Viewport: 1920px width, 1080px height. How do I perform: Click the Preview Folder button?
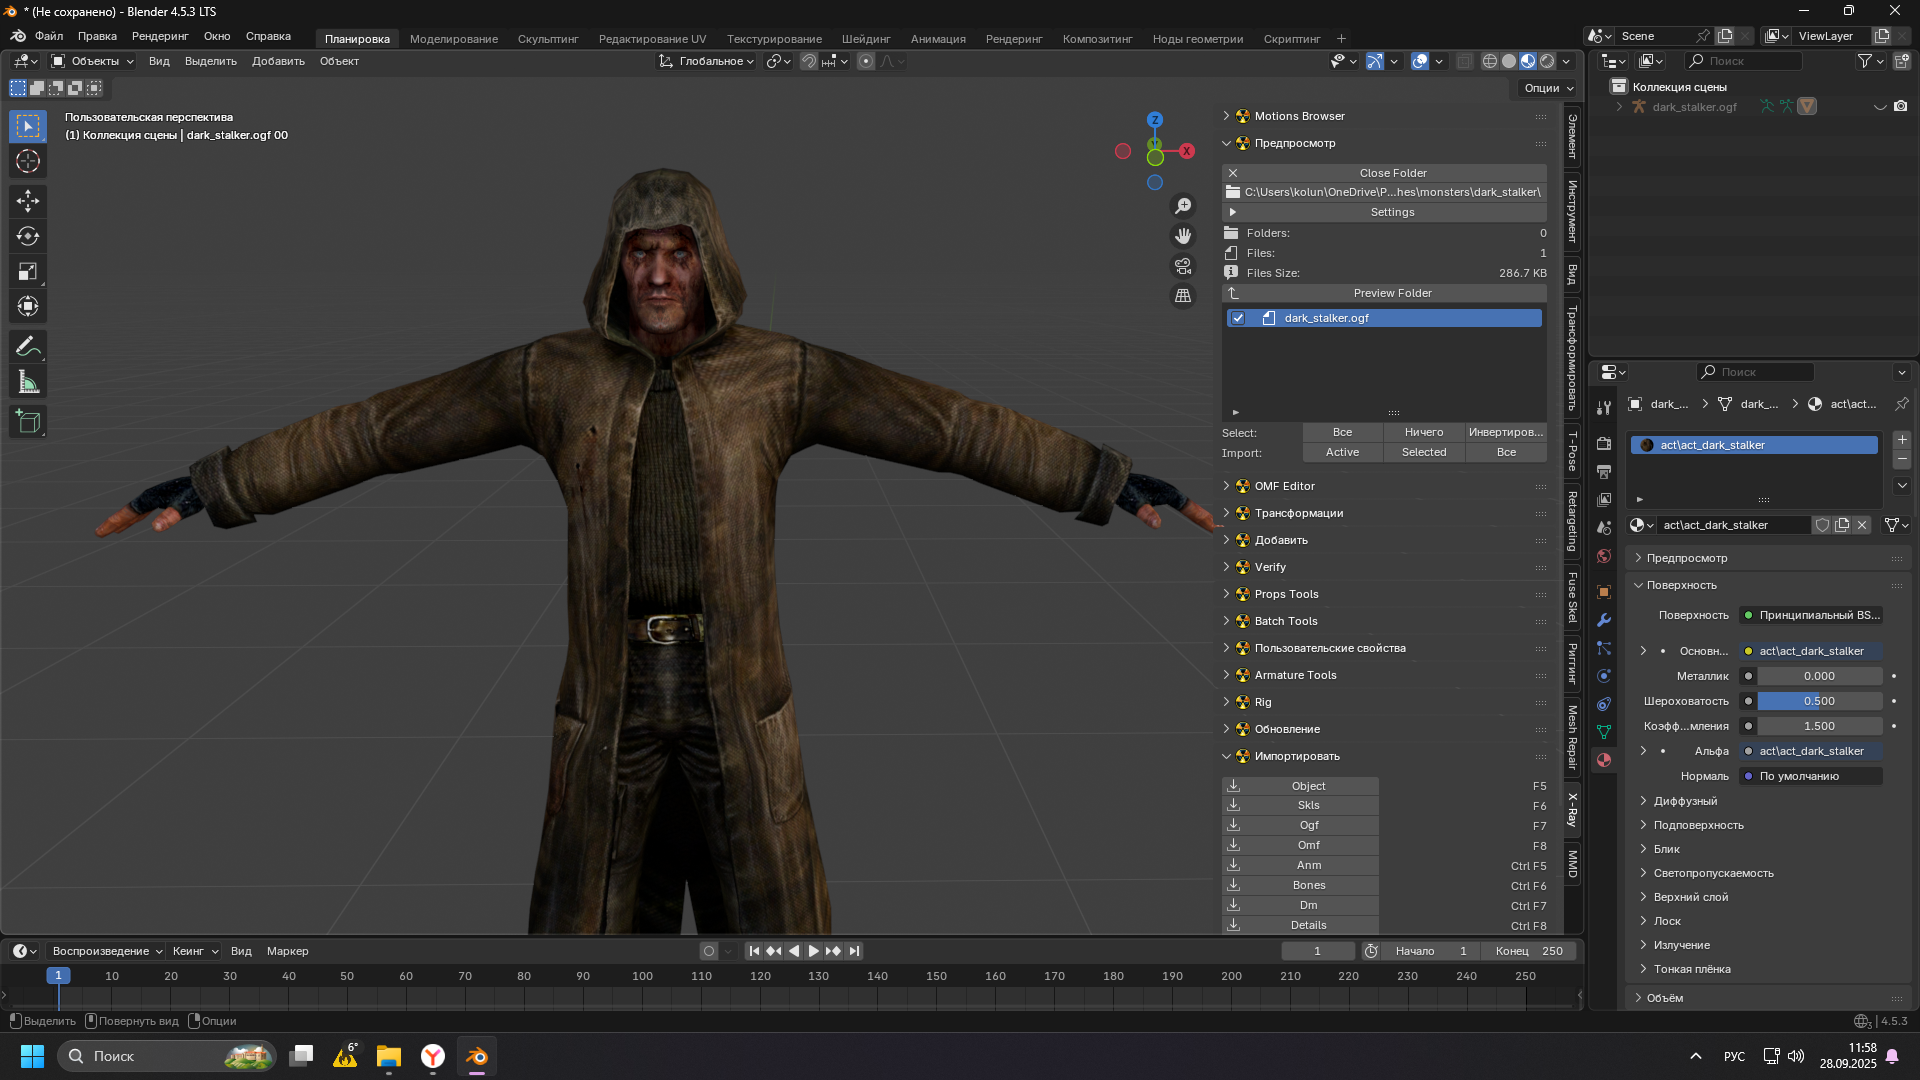(1391, 293)
